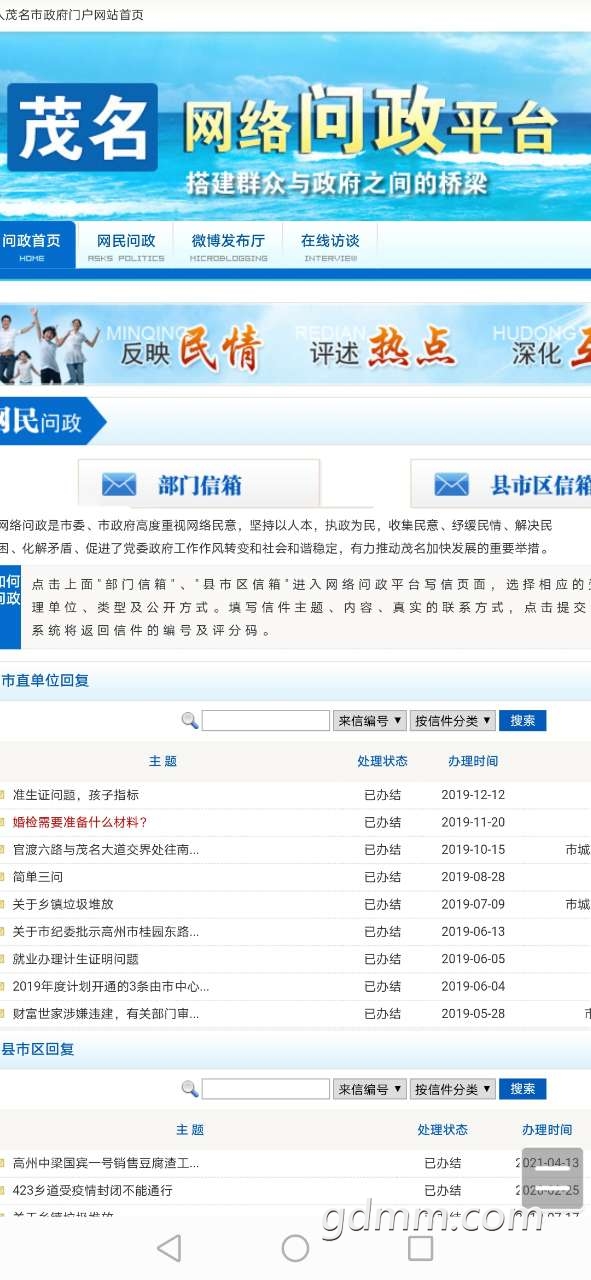This screenshot has width=591, height=1280.
Task: Open the red 婚检需要准备什么材料 link
Action: click(x=80, y=822)
